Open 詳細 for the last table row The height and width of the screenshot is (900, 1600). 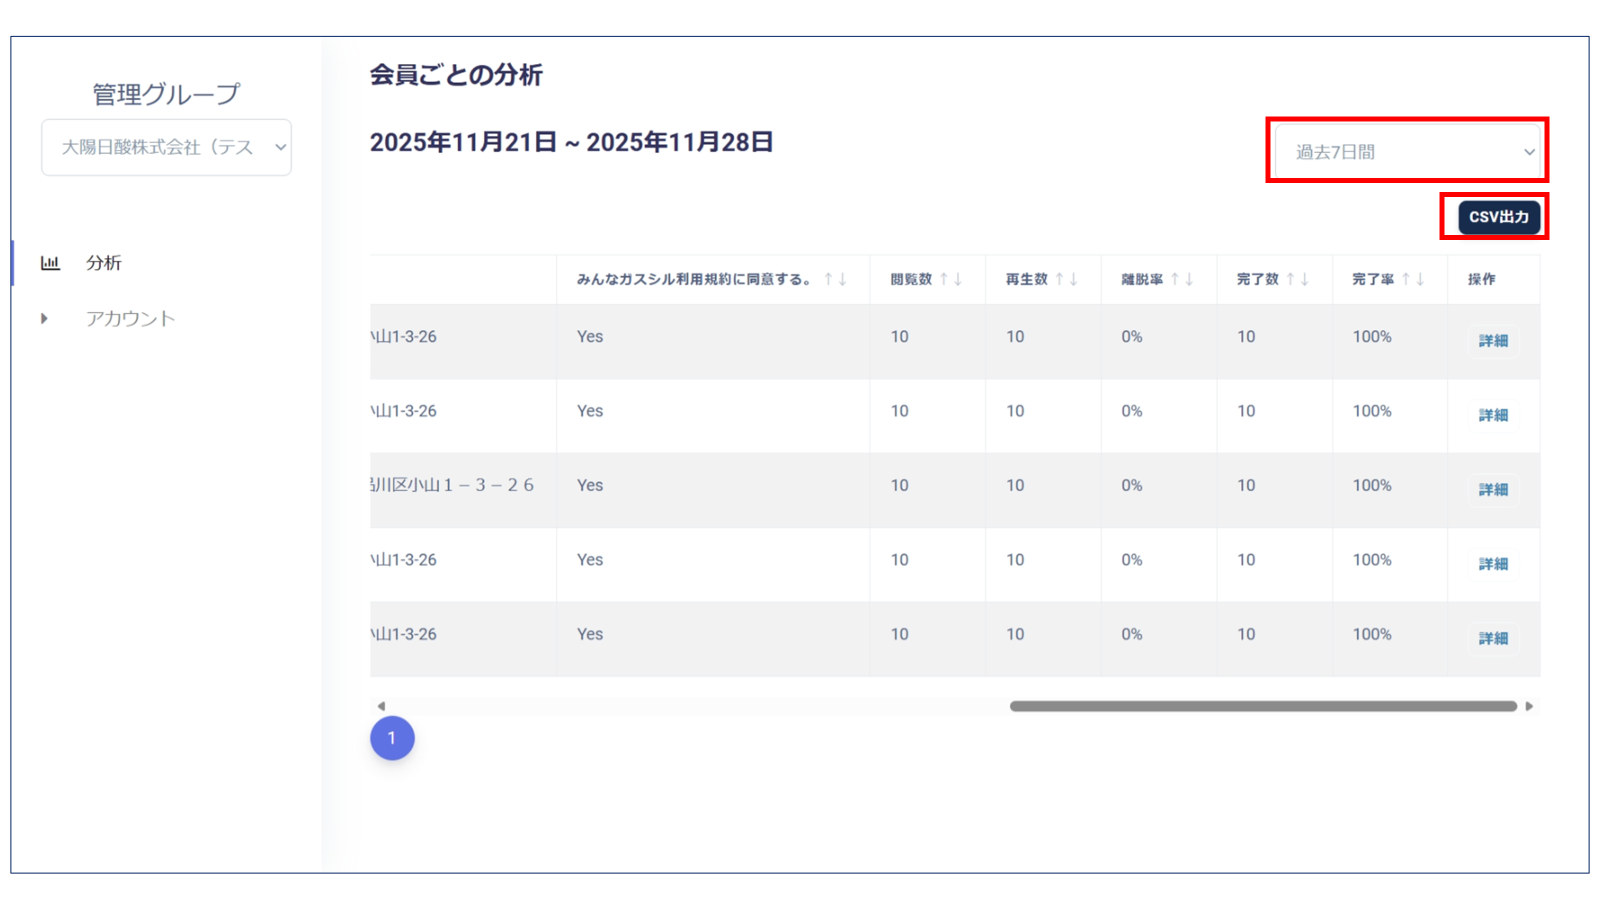pyautogui.click(x=1493, y=639)
